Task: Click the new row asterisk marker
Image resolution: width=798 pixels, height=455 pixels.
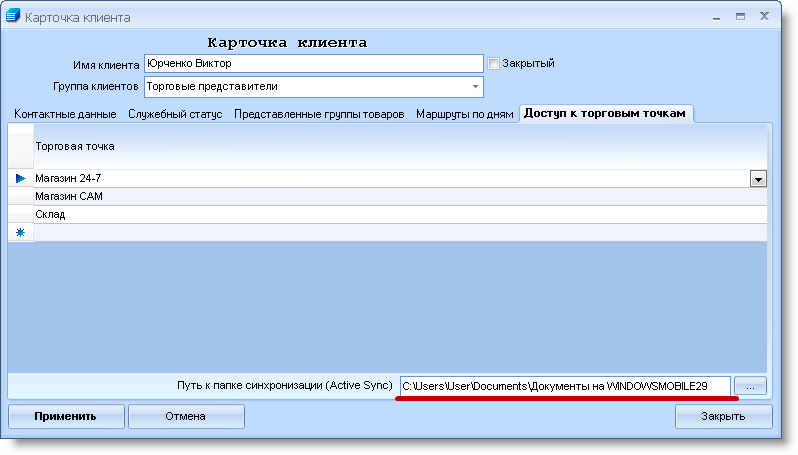Action: click(20, 232)
